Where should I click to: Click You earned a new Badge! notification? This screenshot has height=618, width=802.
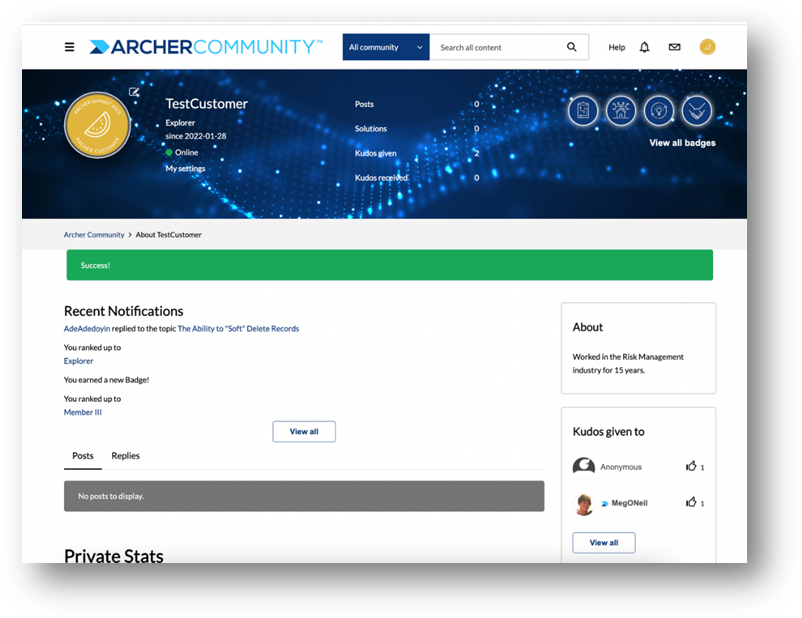(106, 380)
